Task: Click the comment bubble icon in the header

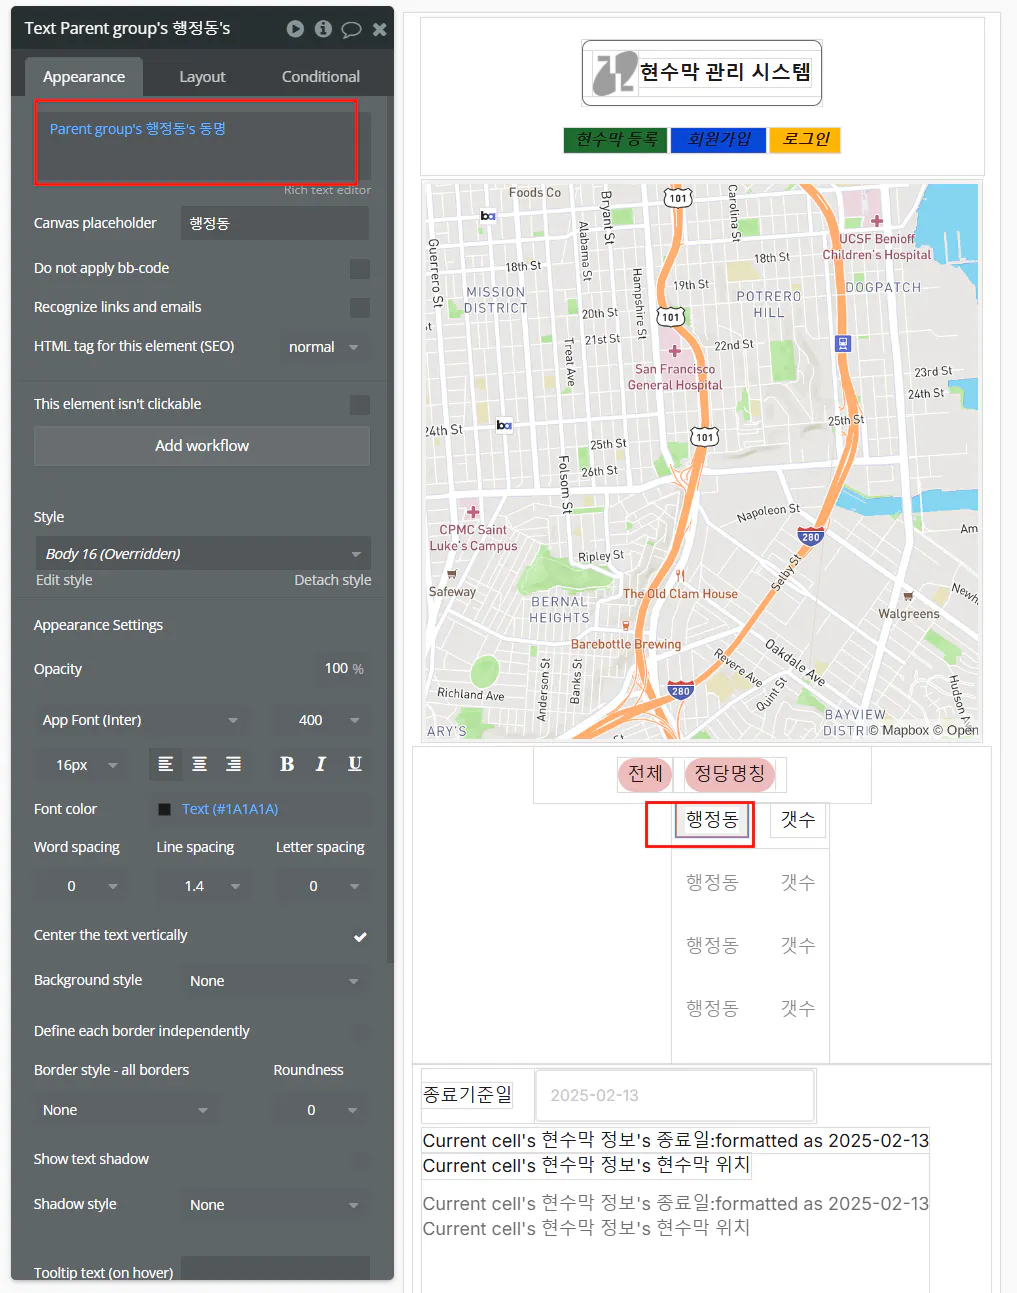Action: click(x=350, y=29)
